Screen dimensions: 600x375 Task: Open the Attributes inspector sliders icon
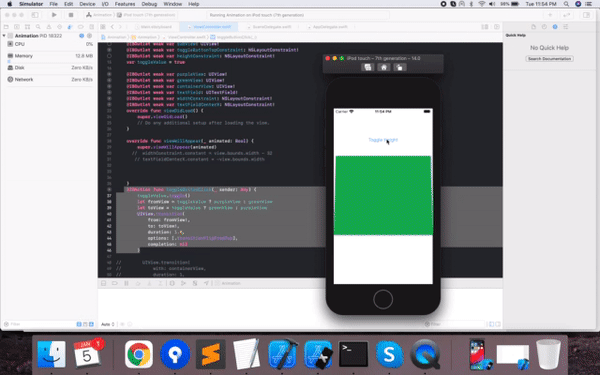pos(566,27)
